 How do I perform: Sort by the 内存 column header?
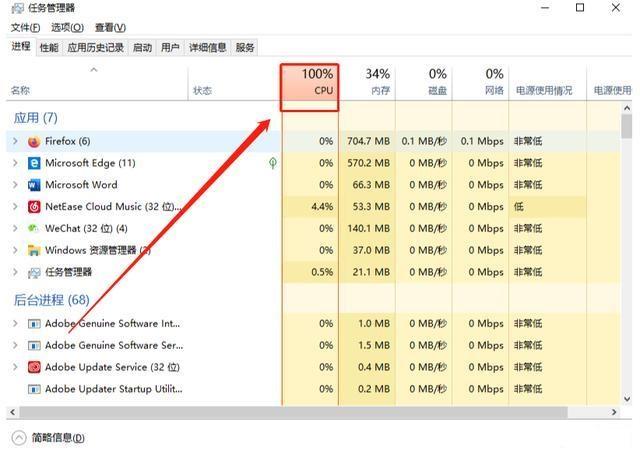[x=367, y=82]
